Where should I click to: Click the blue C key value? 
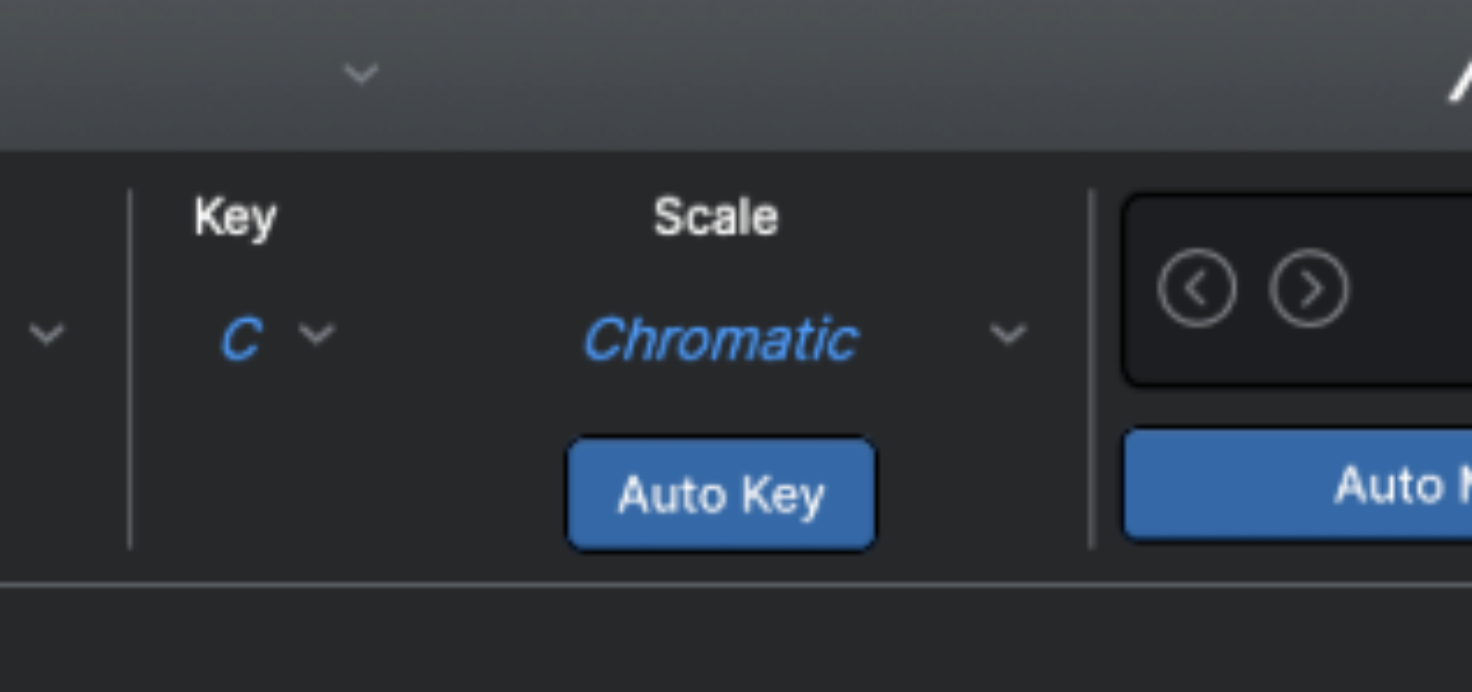[x=240, y=340]
